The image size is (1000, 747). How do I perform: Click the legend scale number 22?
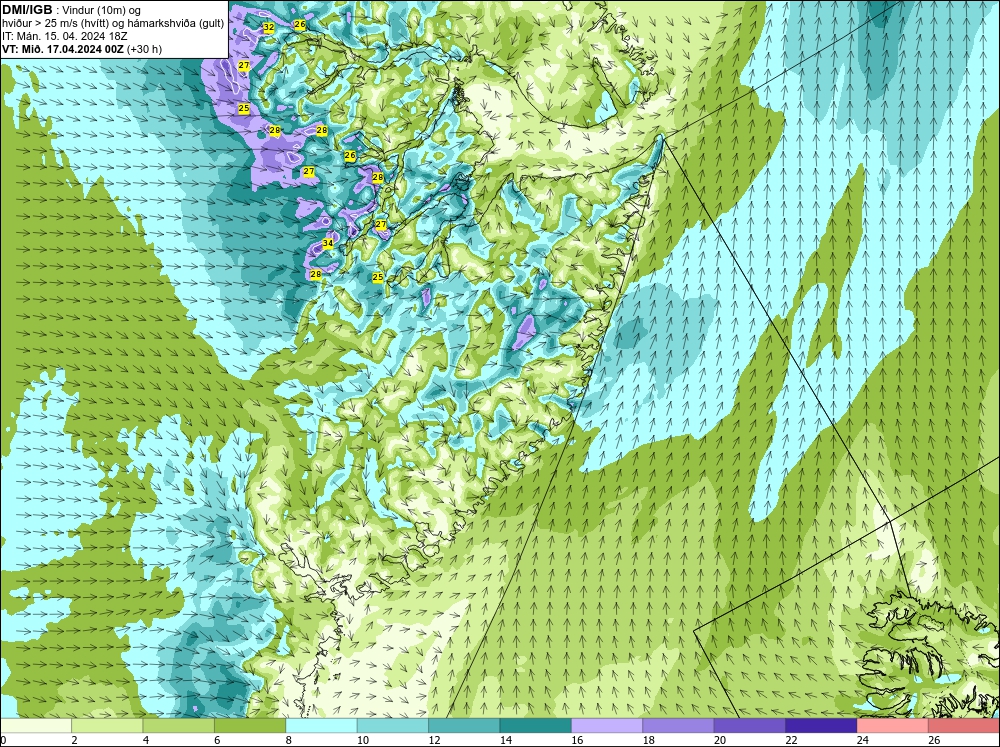point(791,740)
